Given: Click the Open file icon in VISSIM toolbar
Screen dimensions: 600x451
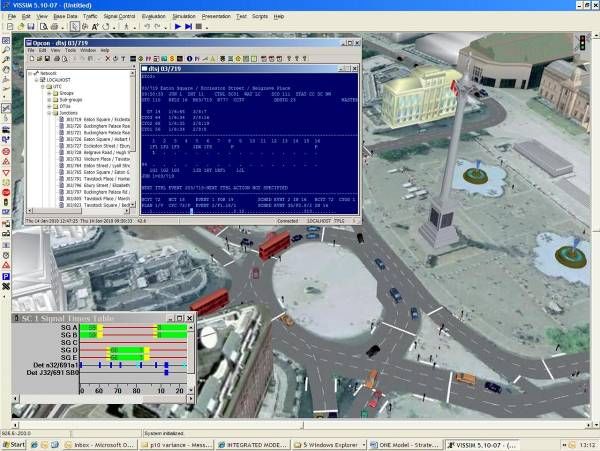Looking at the screenshot, I should [x=21, y=26].
